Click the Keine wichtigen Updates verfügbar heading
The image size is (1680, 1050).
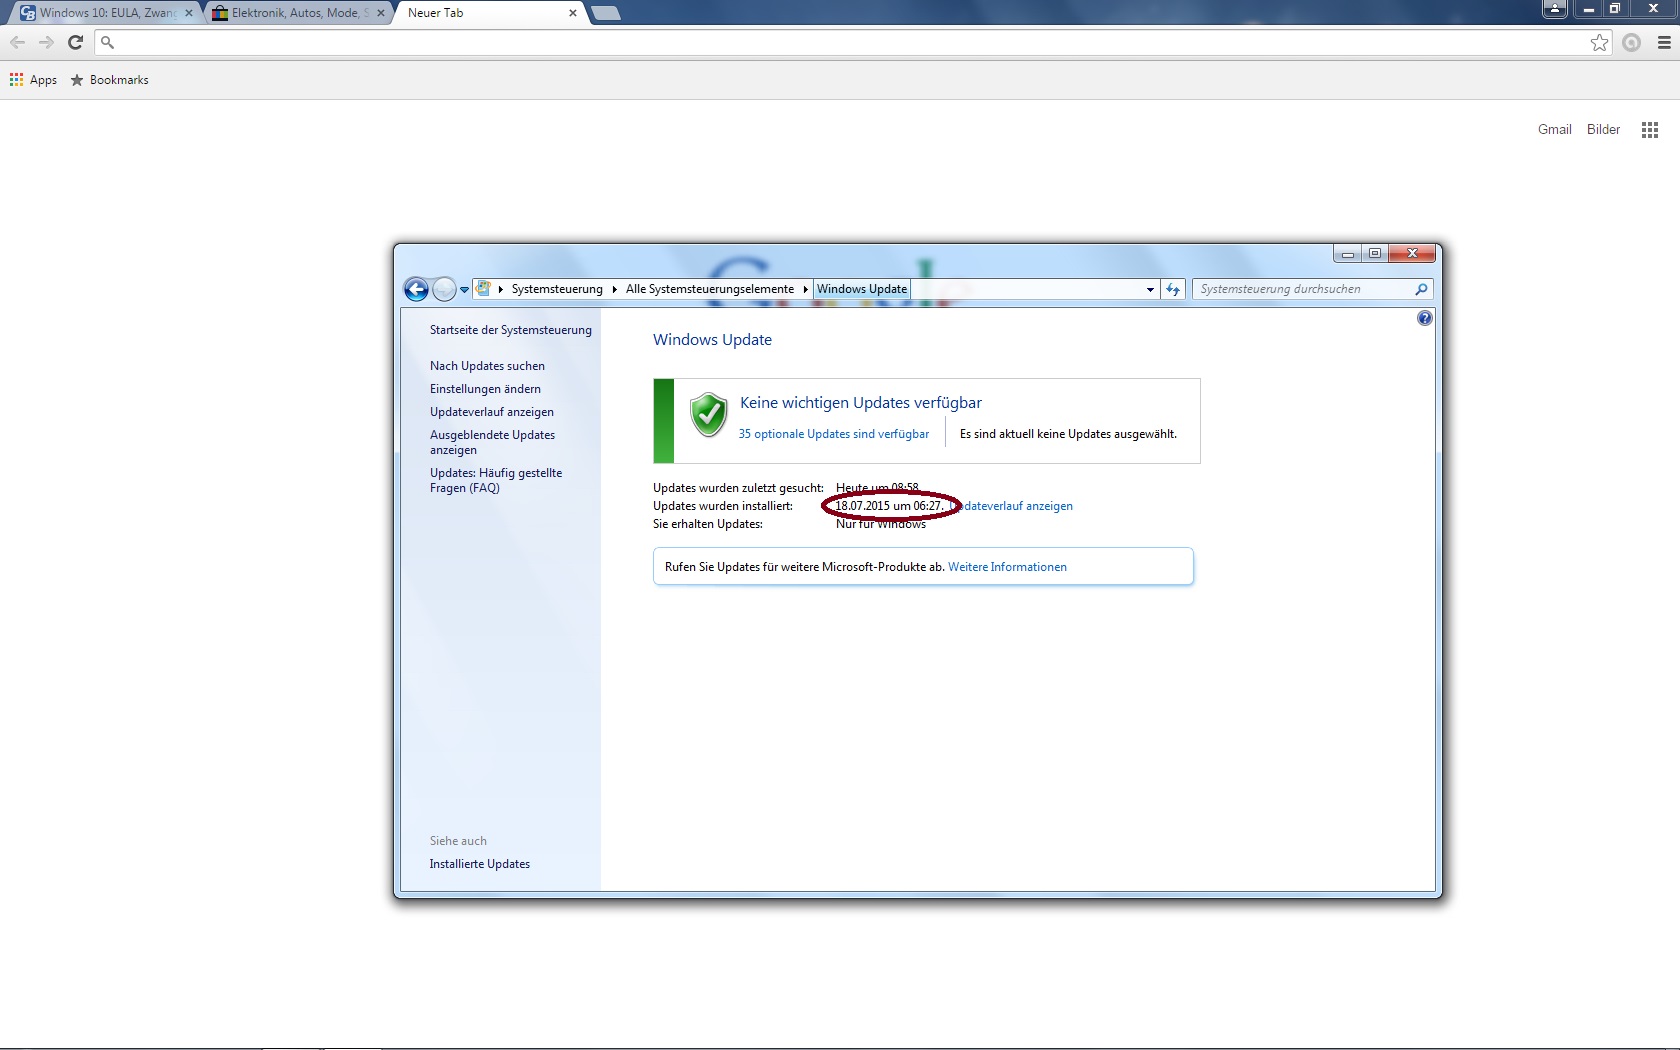pos(861,403)
